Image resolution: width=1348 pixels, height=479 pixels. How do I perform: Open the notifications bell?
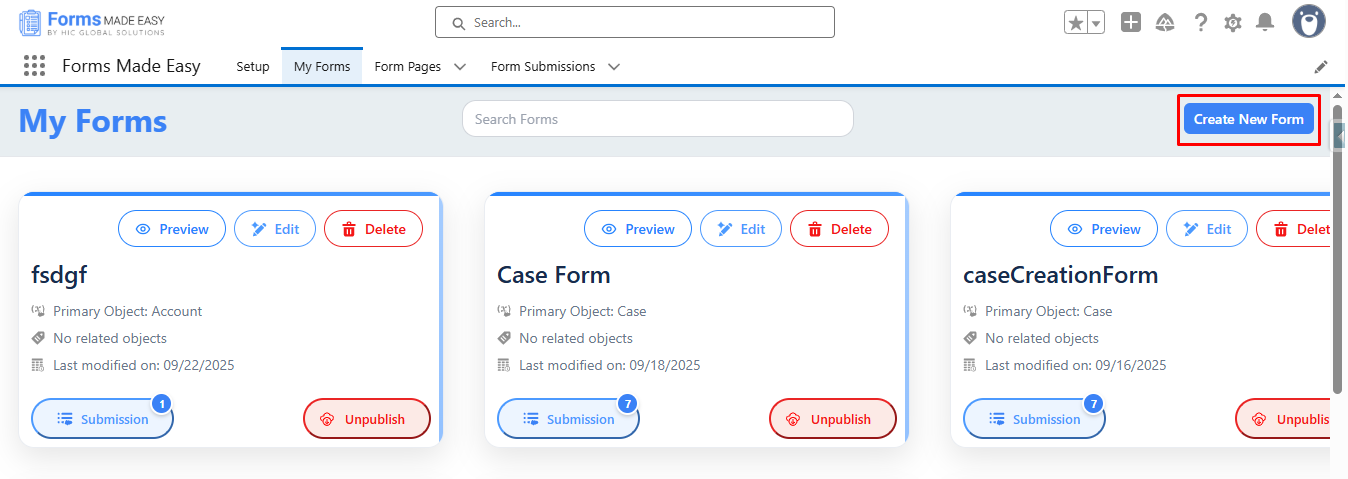point(1265,22)
